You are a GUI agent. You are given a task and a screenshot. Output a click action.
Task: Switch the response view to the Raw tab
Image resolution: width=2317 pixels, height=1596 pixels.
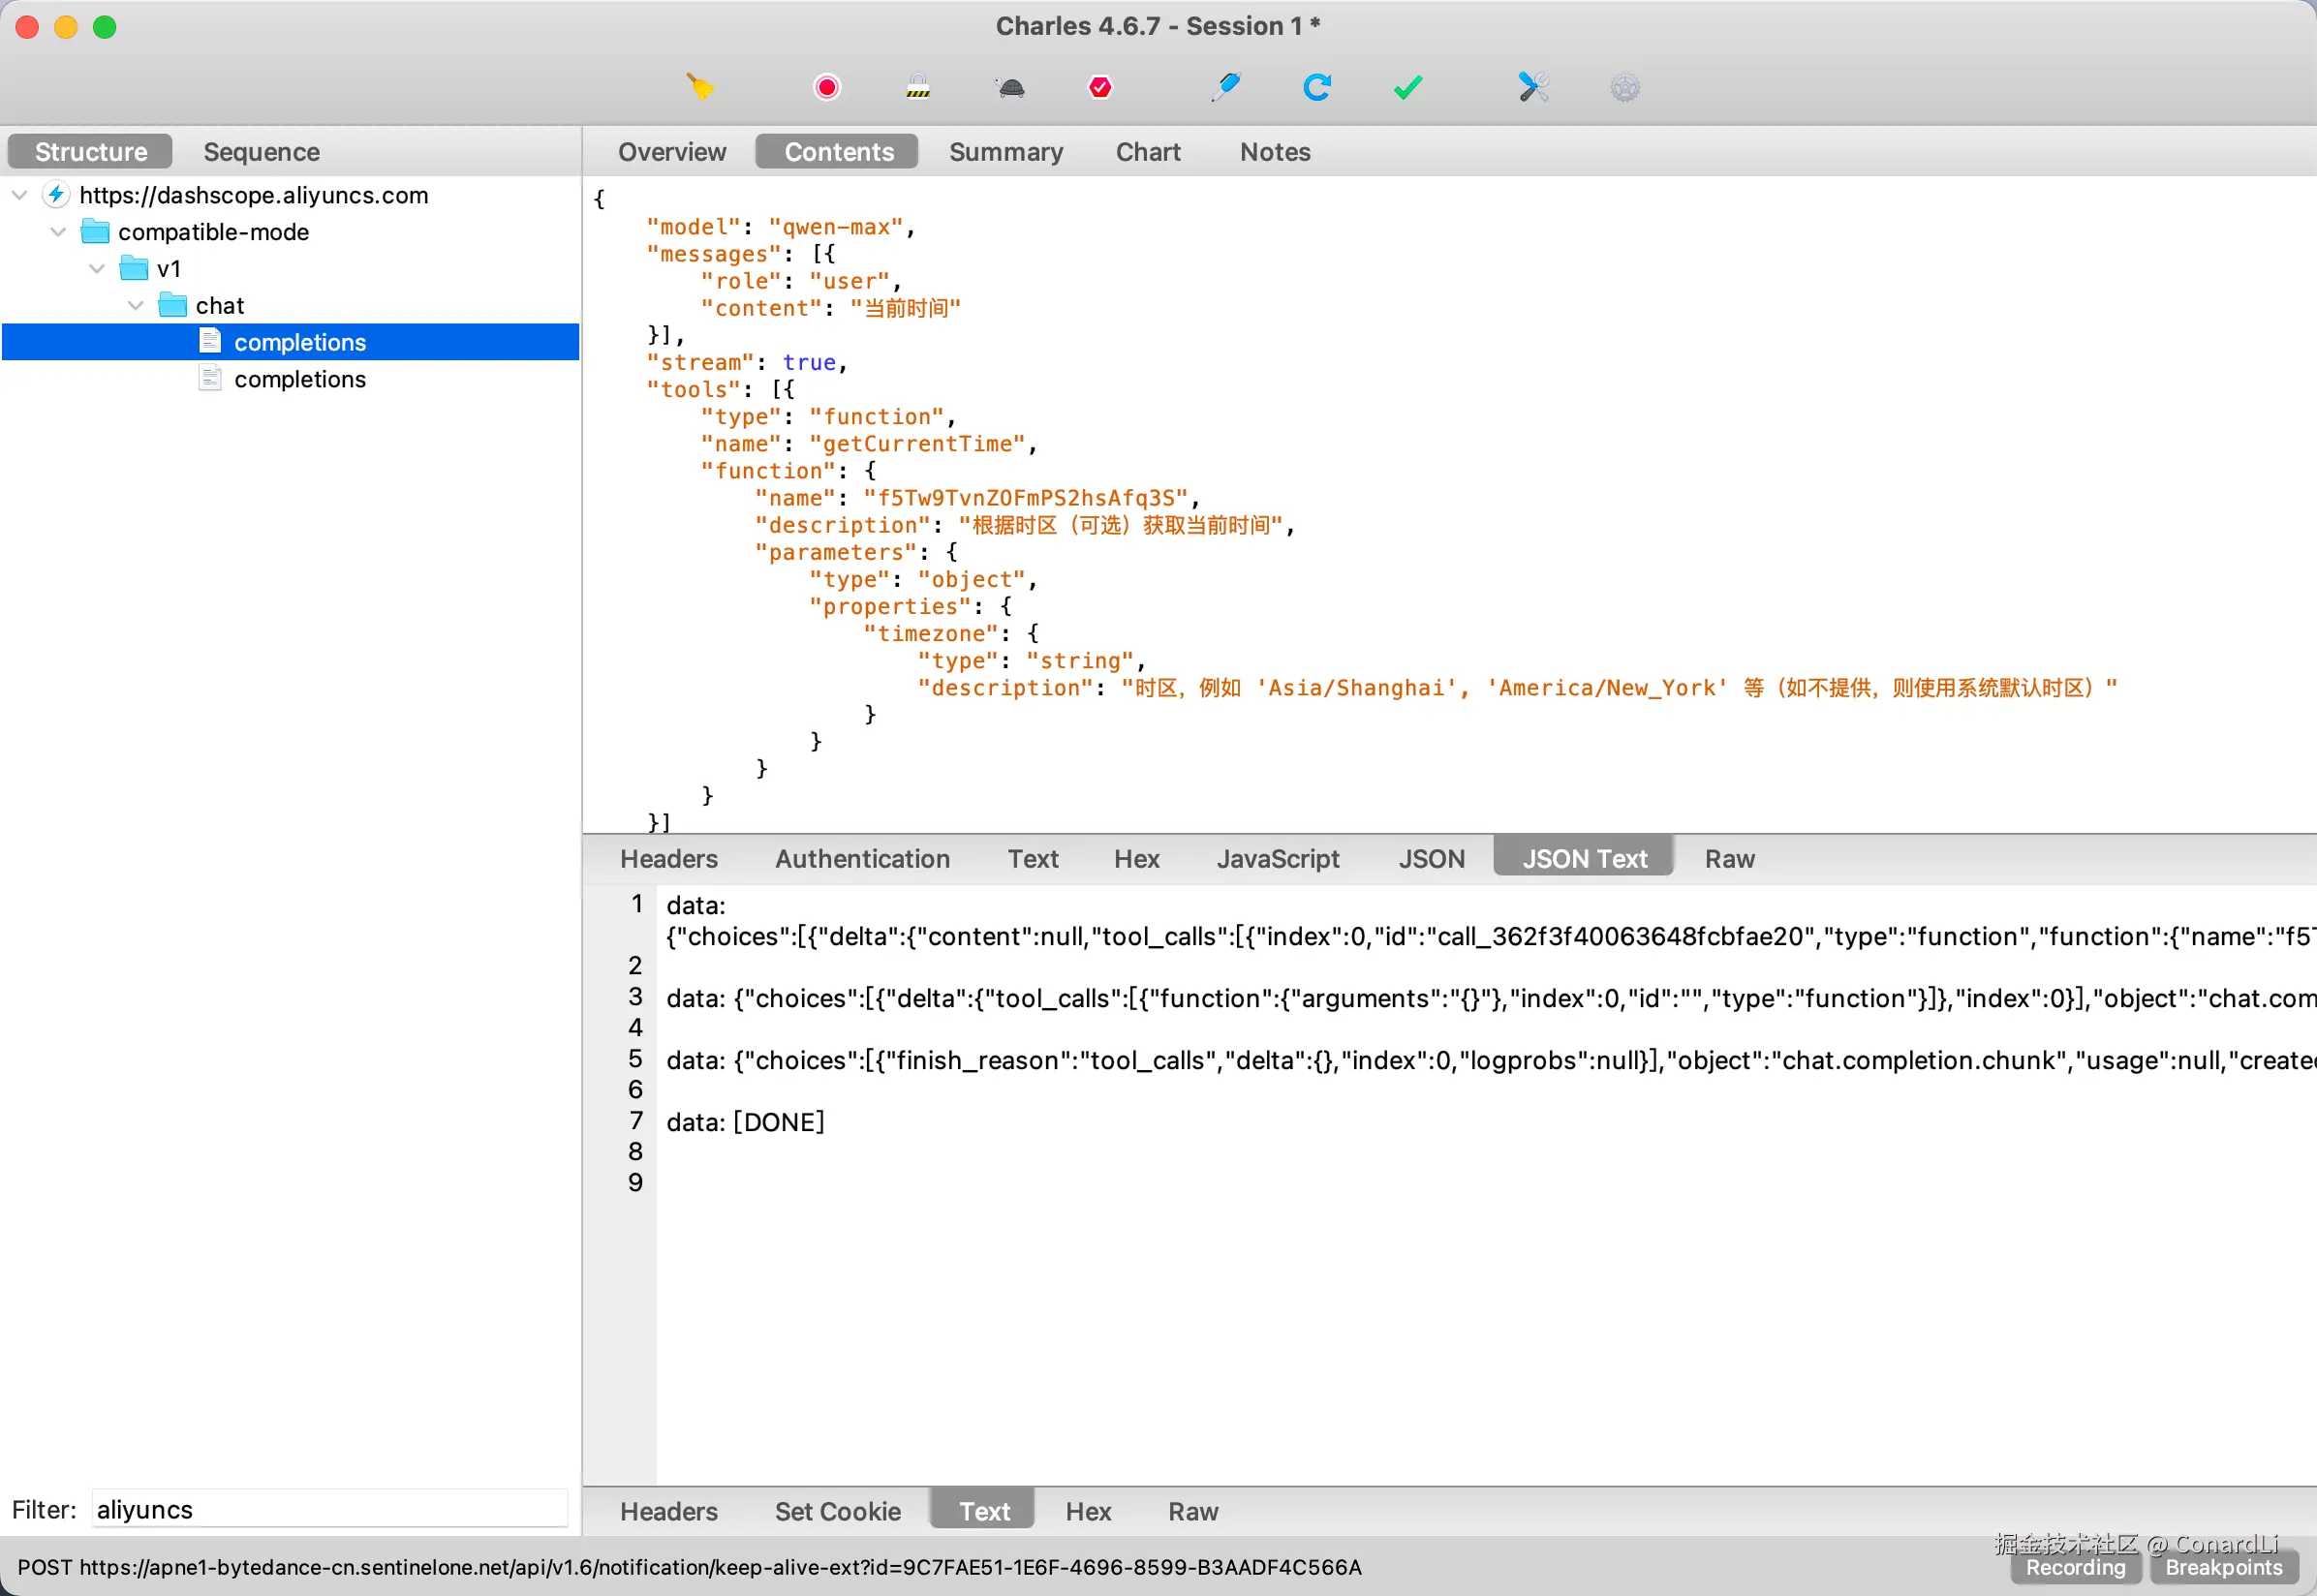click(1193, 1511)
